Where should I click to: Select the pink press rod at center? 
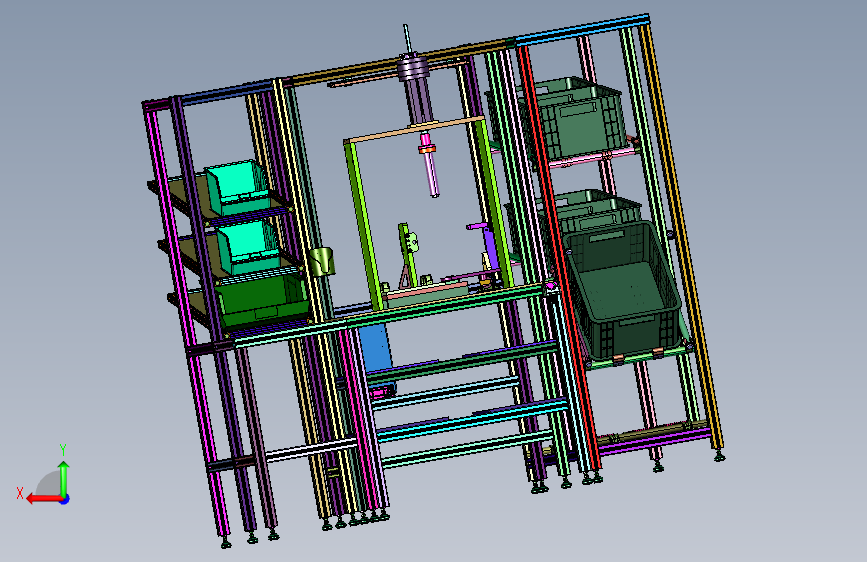(429, 164)
